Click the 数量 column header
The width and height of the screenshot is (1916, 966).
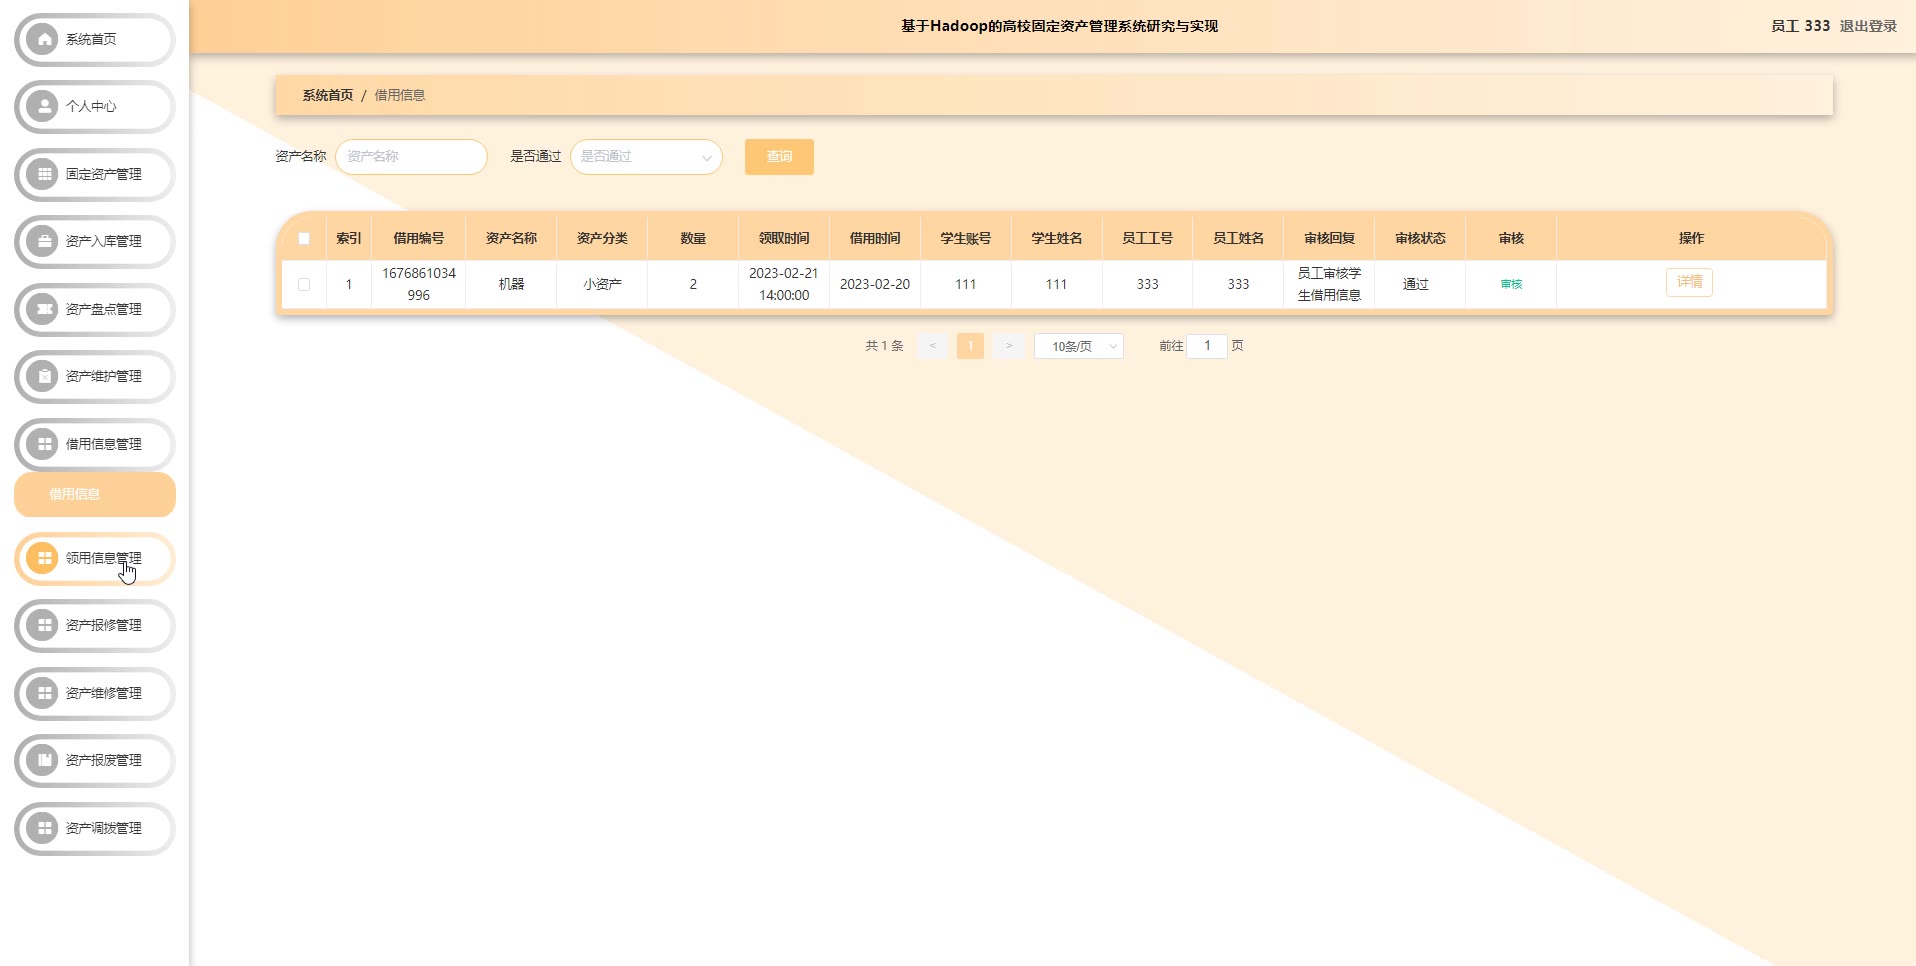pos(693,239)
